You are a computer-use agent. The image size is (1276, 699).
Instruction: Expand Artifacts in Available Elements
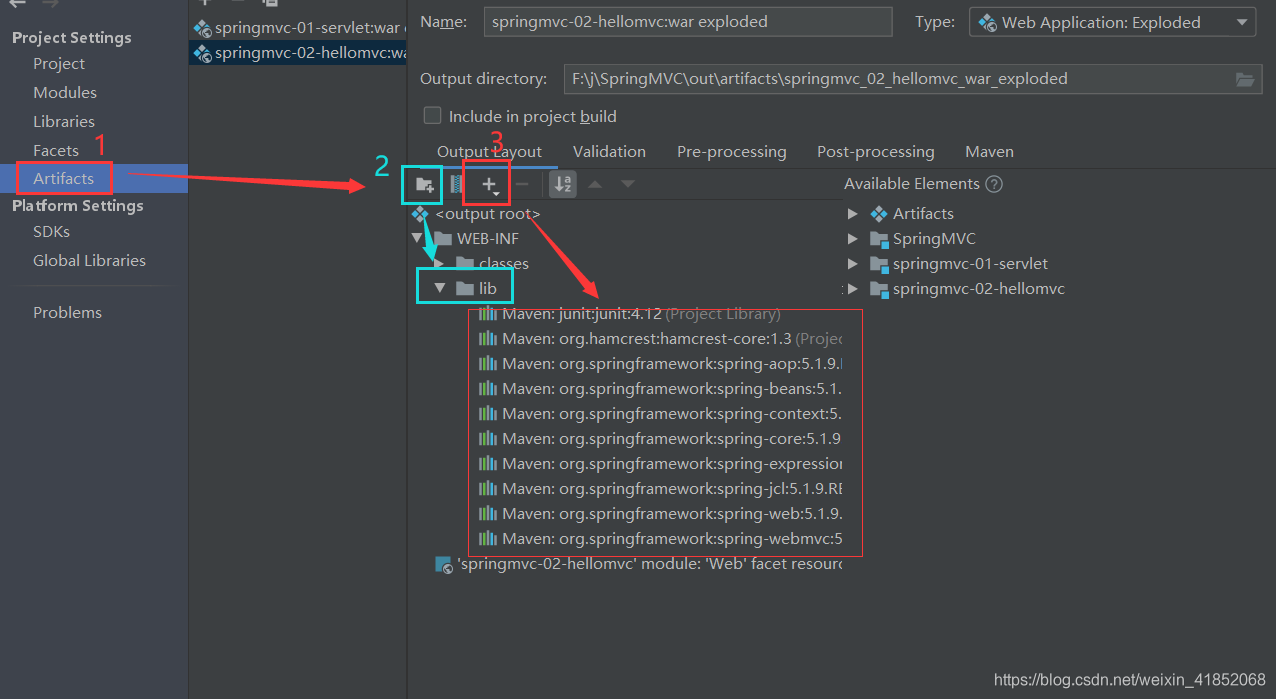pos(853,214)
